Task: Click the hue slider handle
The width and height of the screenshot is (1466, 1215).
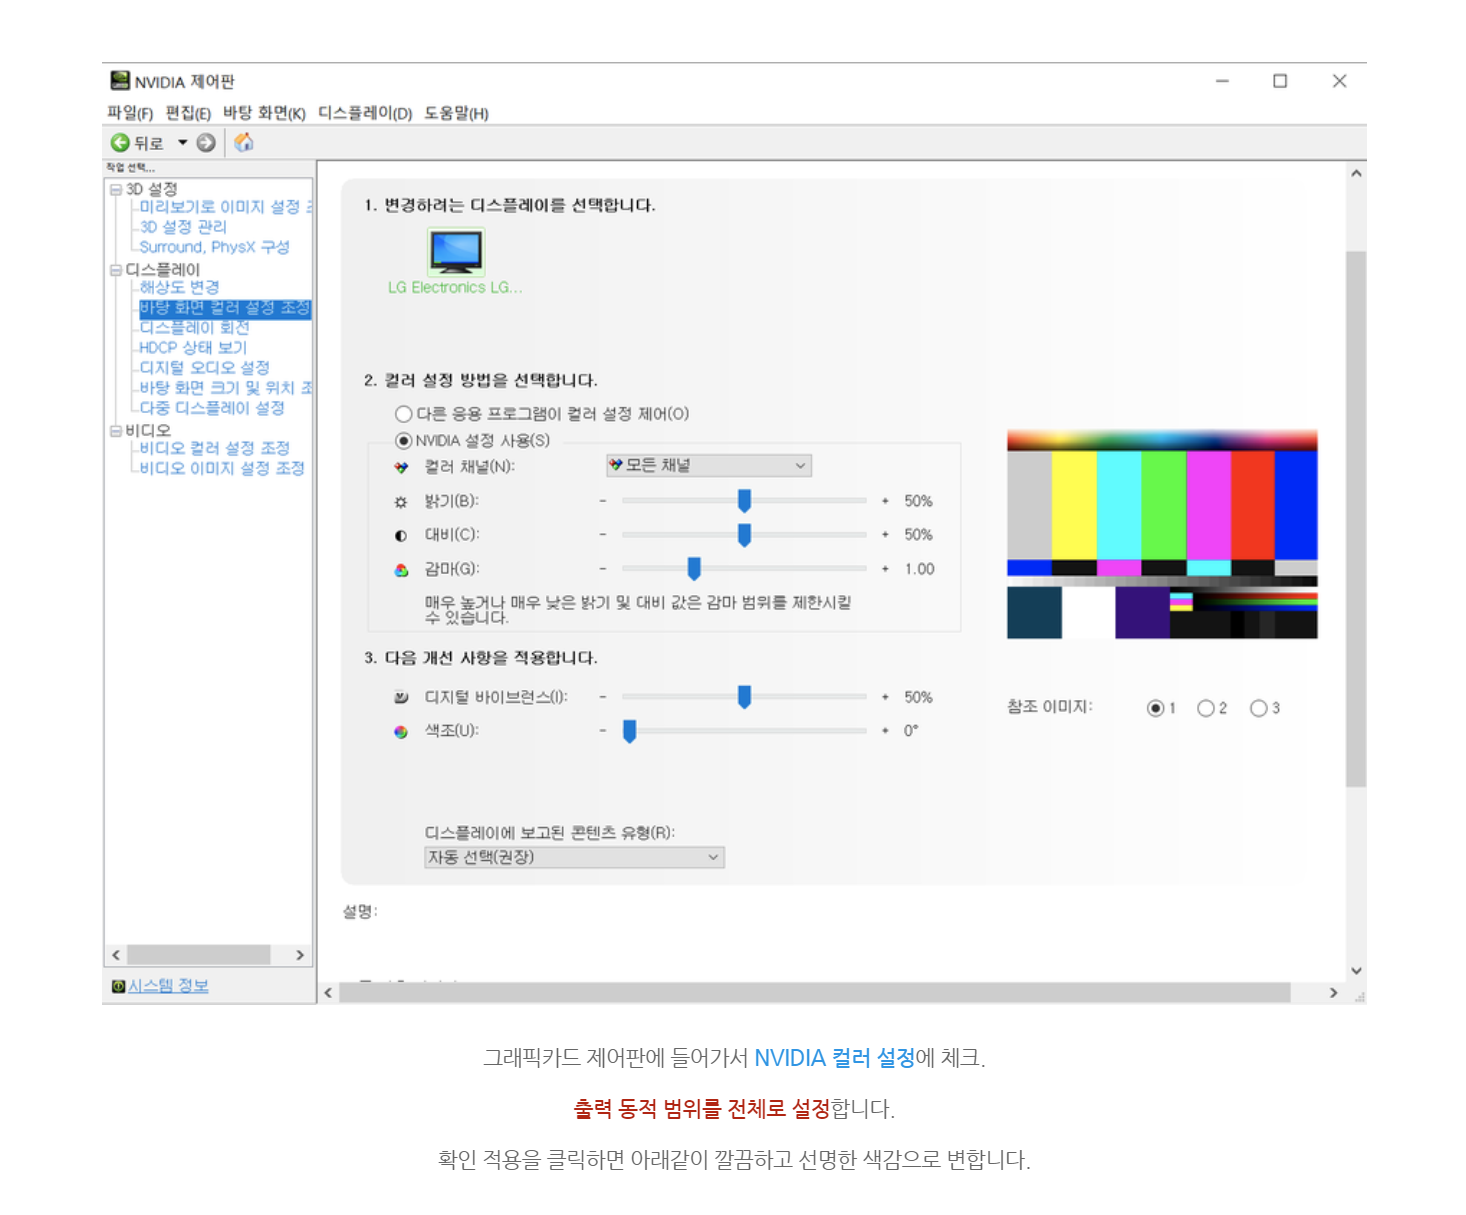Action: click(x=629, y=731)
